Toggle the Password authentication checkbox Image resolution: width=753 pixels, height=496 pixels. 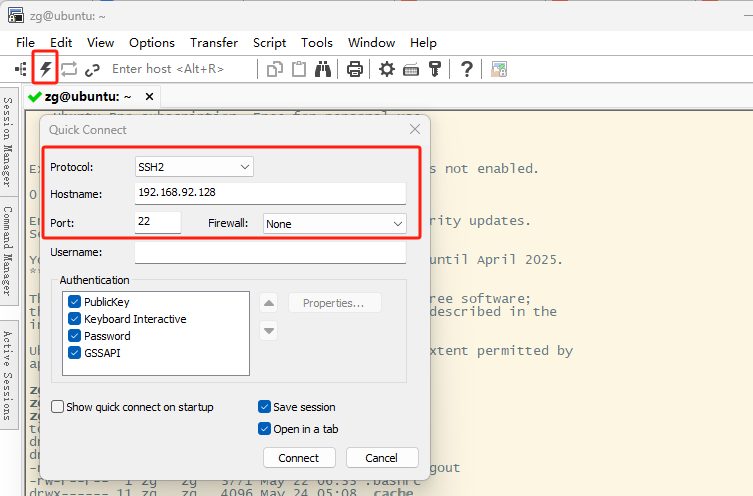pos(74,336)
